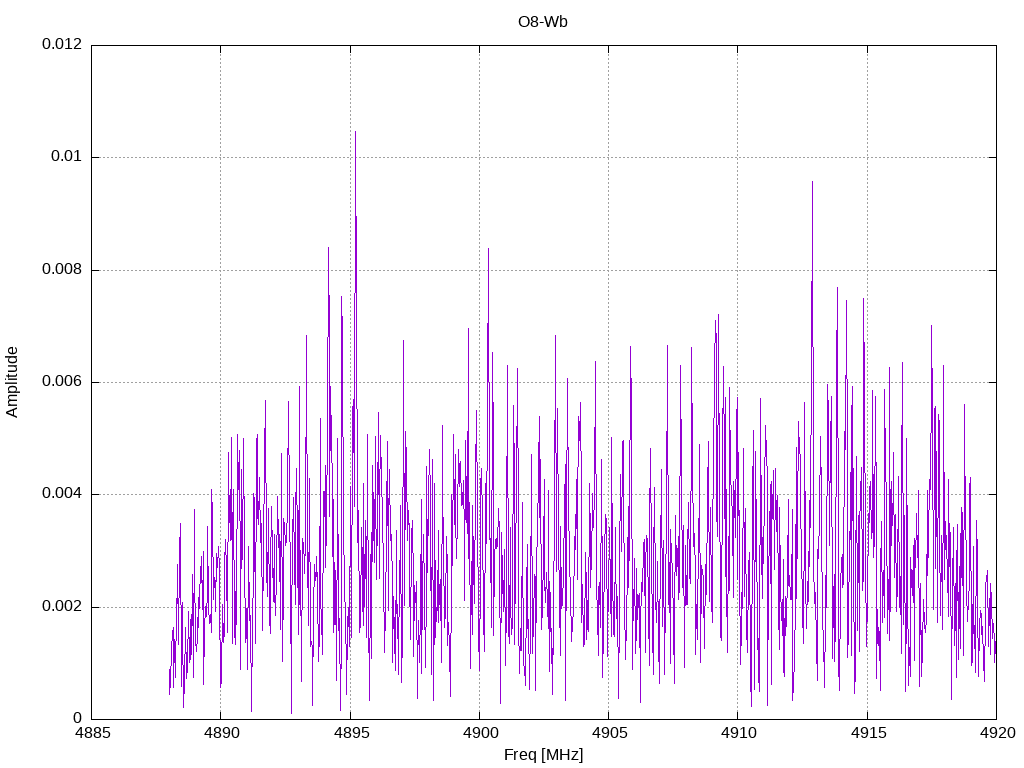Click the x-axis tick label '4920'

click(x=997, y=733)
